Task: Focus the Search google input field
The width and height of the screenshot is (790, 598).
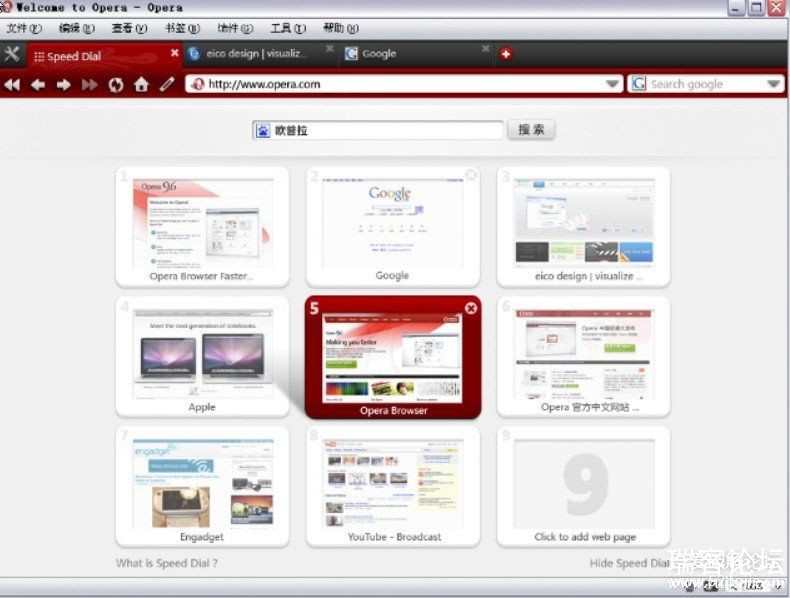Action: pyautogui.click(x=705, y=84)
